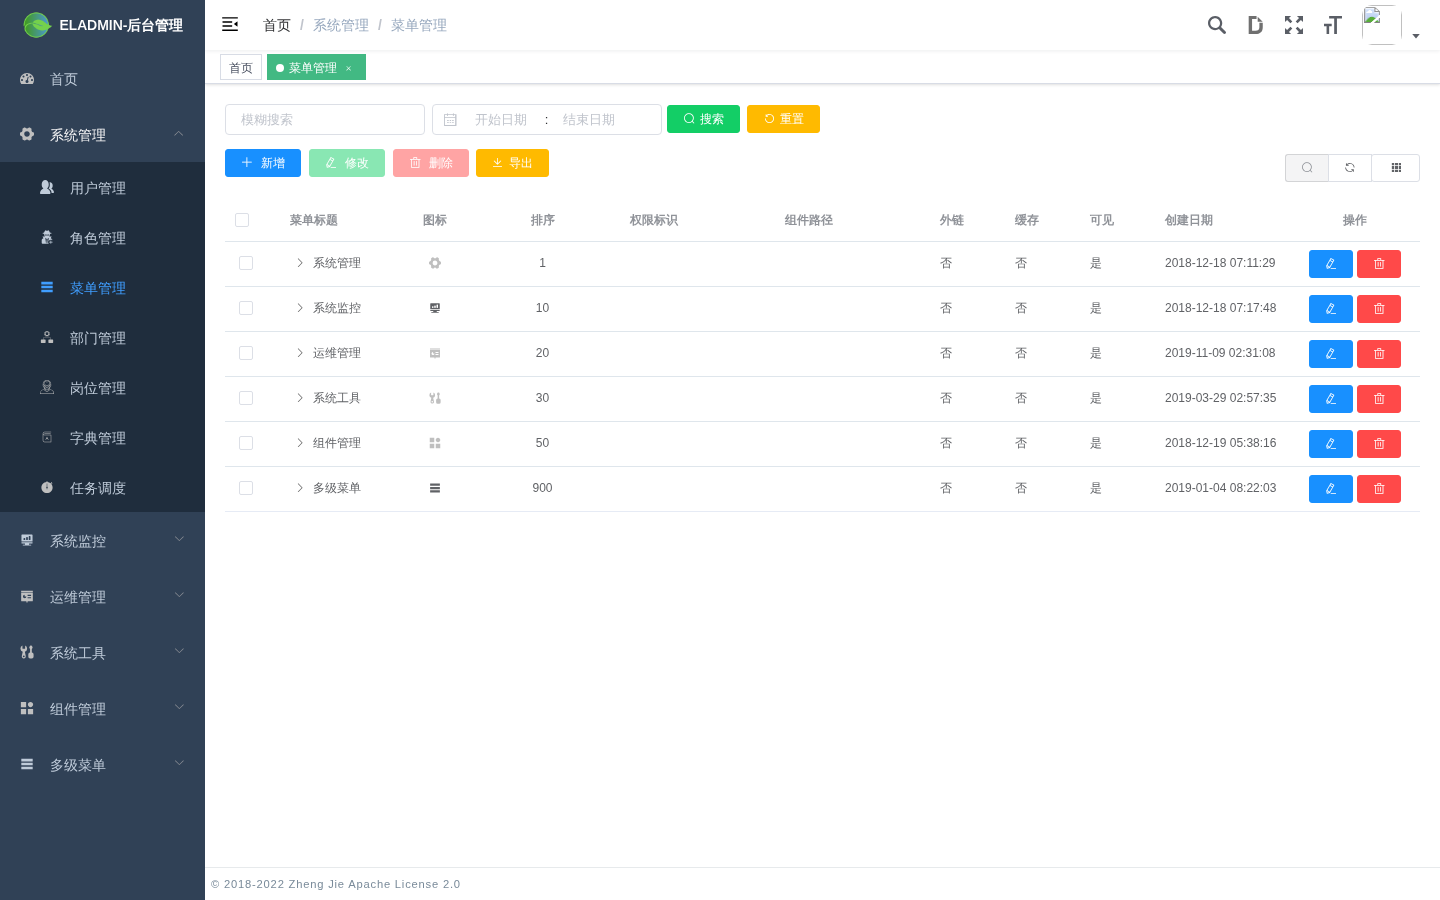The width and height of the screenshot is (1440, 900).
Task: Click the yellow 重置 button
Action: point(783,119)
